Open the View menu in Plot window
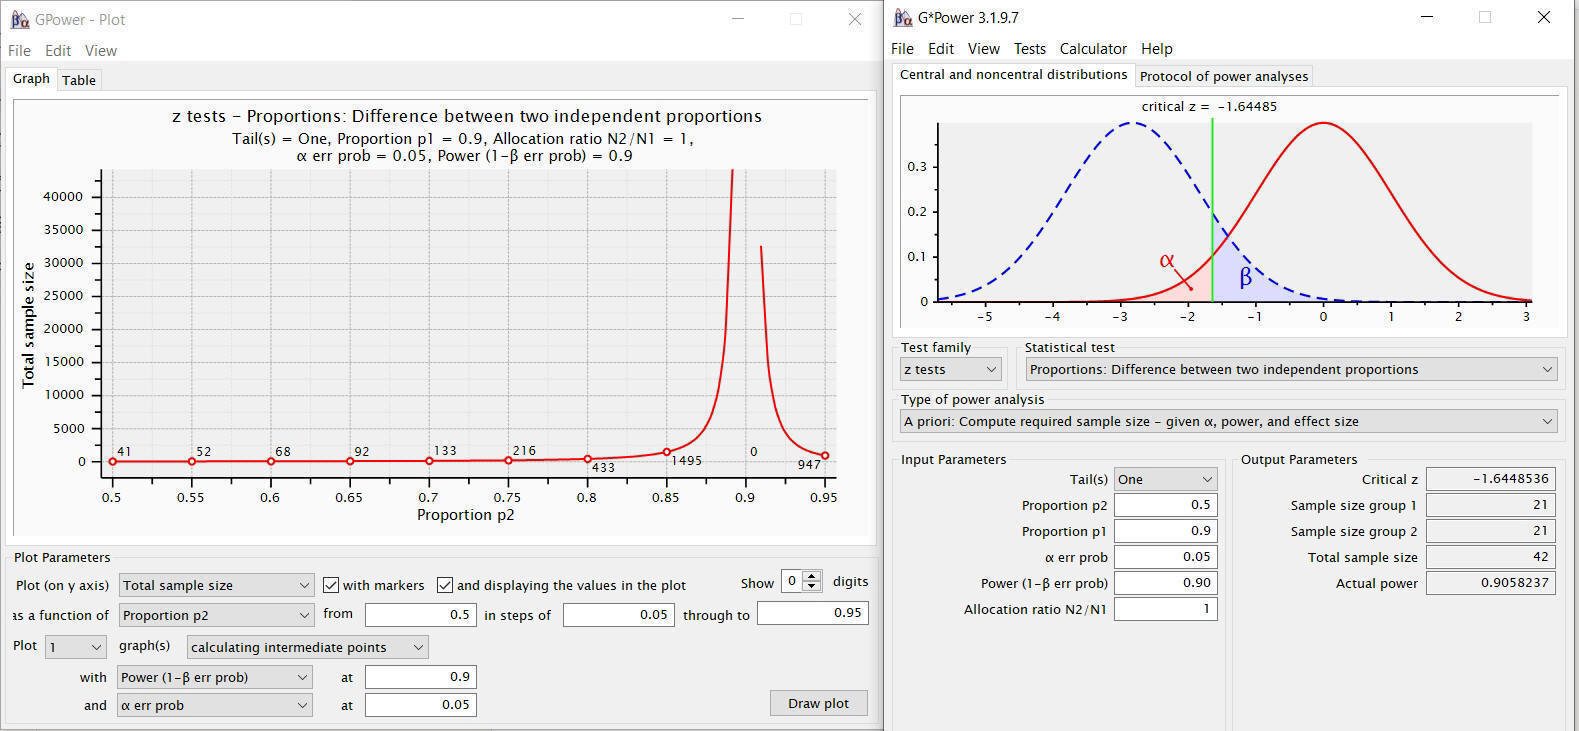 click(x=100, y=50)
